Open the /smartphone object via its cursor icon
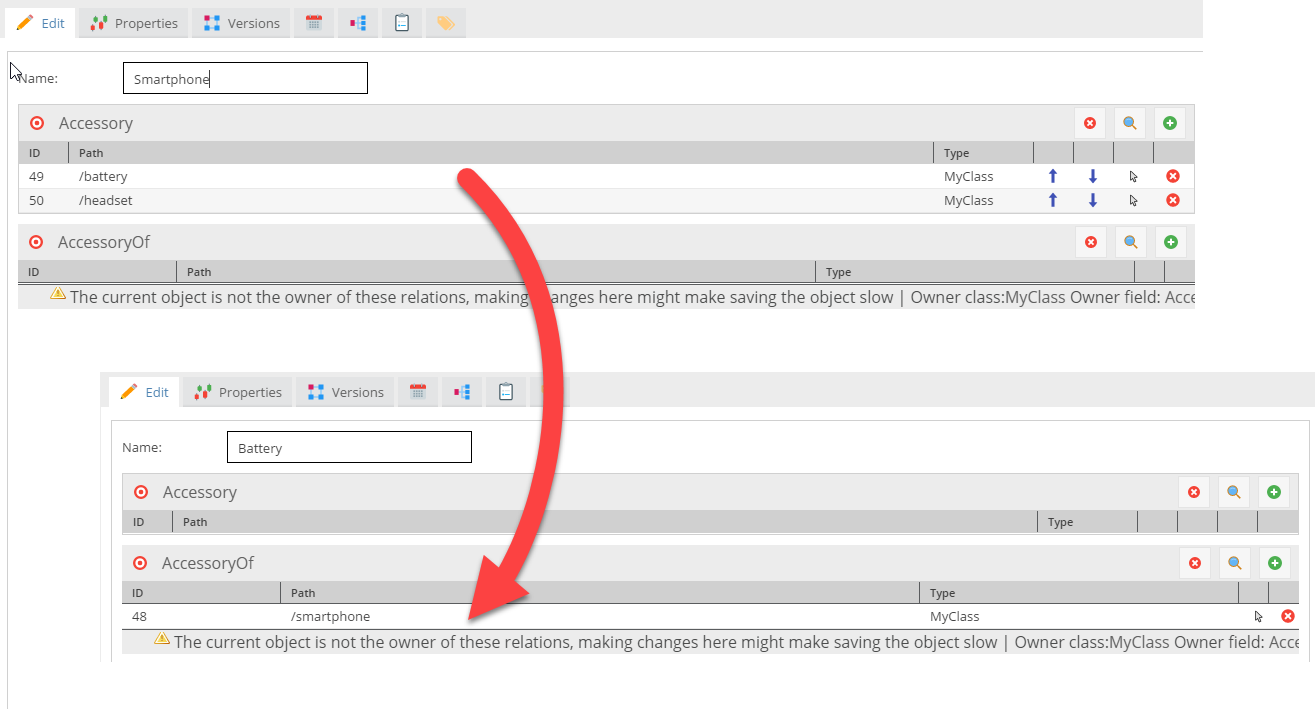This screenshot has width=1315, height=709. click(x=1258, y=617)
